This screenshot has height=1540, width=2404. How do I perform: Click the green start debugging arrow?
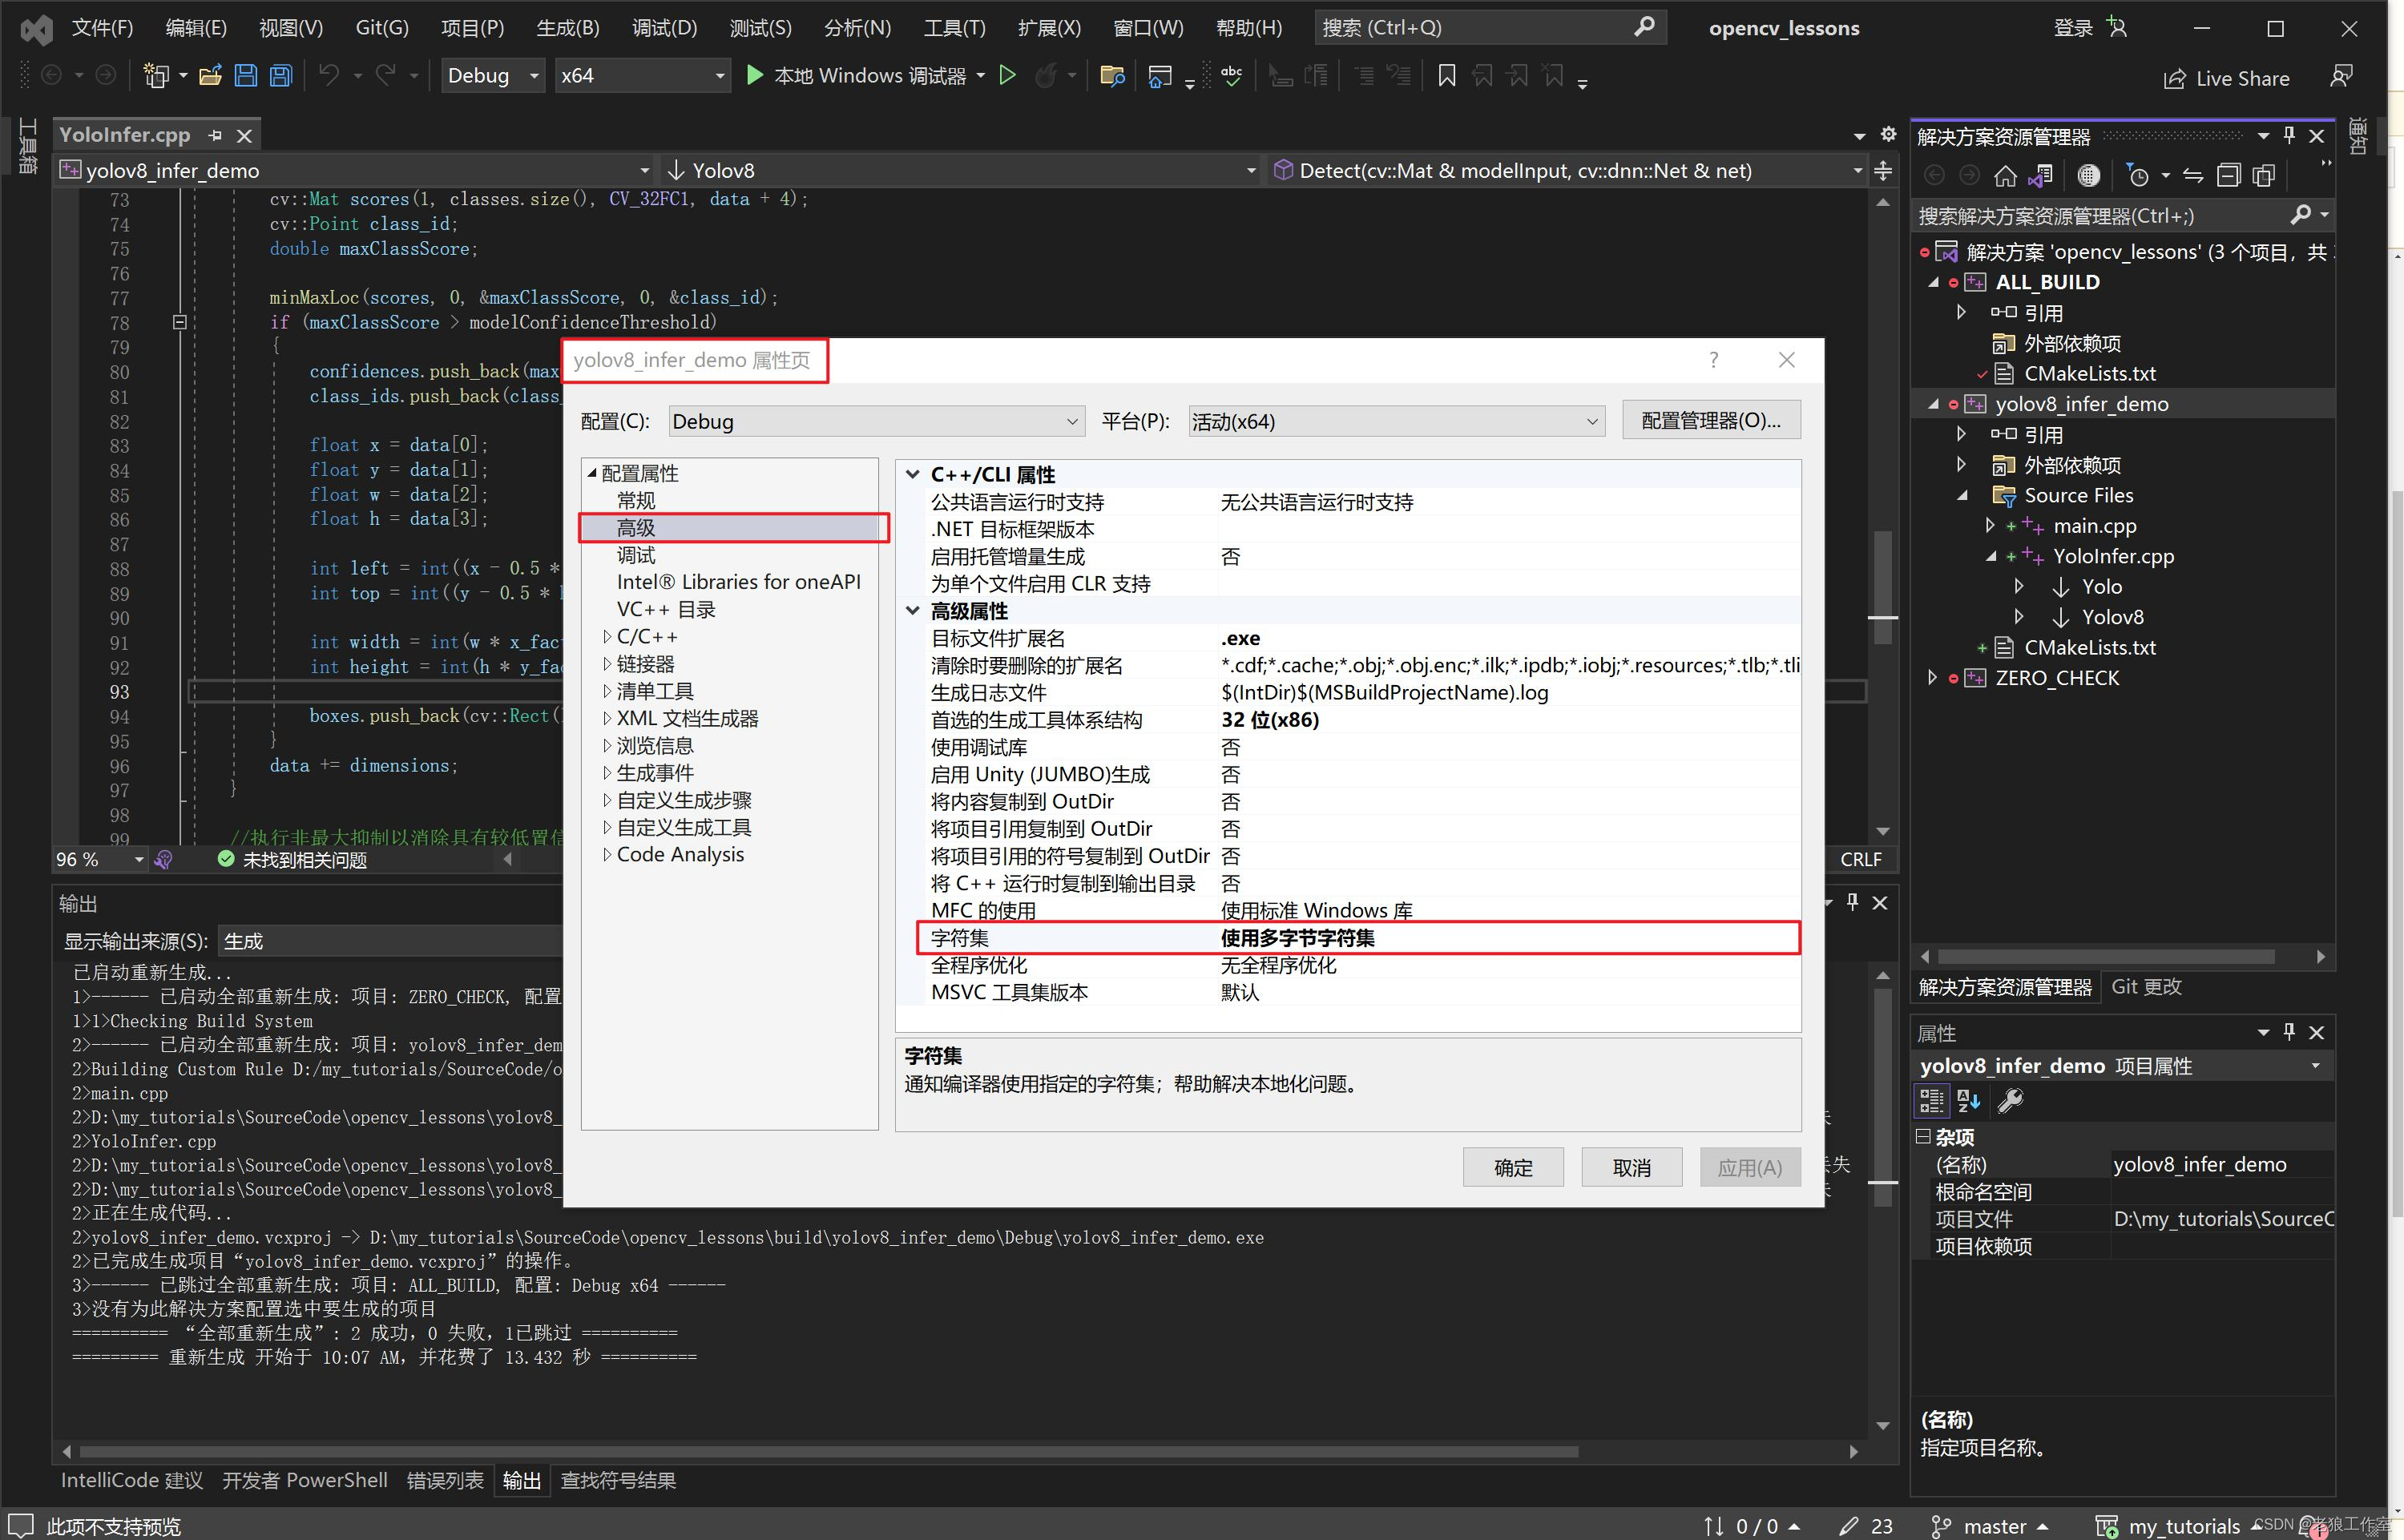coord(755,76)
